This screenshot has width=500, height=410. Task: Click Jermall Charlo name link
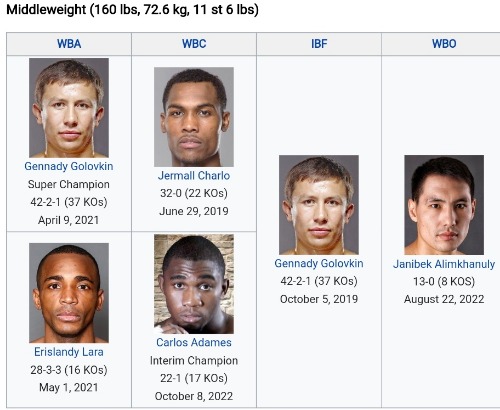click(194, 175)
